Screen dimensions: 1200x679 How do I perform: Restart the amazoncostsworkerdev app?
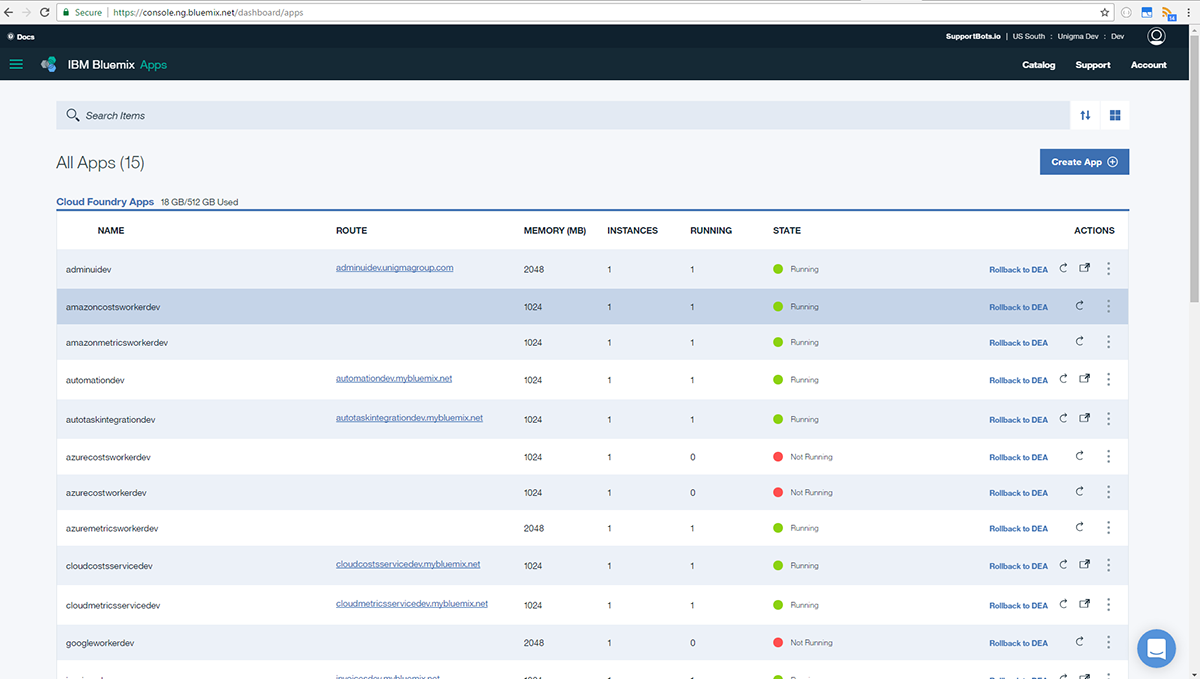1079,306
